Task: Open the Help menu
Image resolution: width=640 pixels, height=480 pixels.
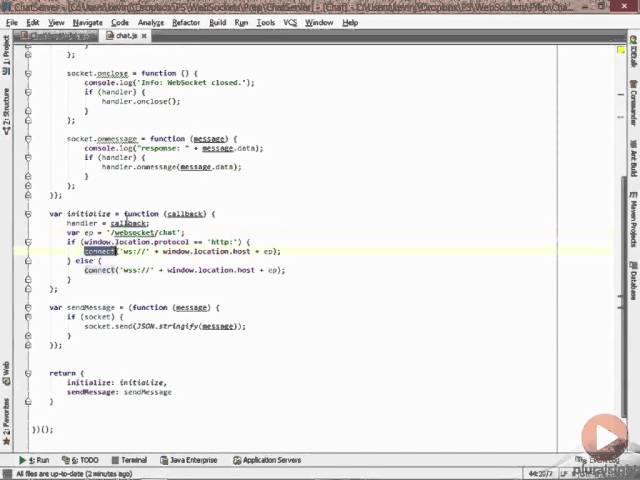Action: [350, 23]
